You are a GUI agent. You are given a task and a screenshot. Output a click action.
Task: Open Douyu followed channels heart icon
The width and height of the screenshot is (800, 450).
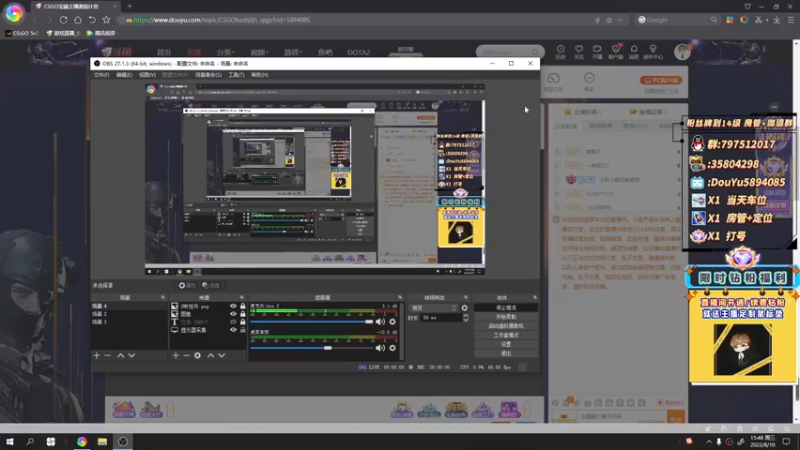pyautogui.click(x=579, y=52)
